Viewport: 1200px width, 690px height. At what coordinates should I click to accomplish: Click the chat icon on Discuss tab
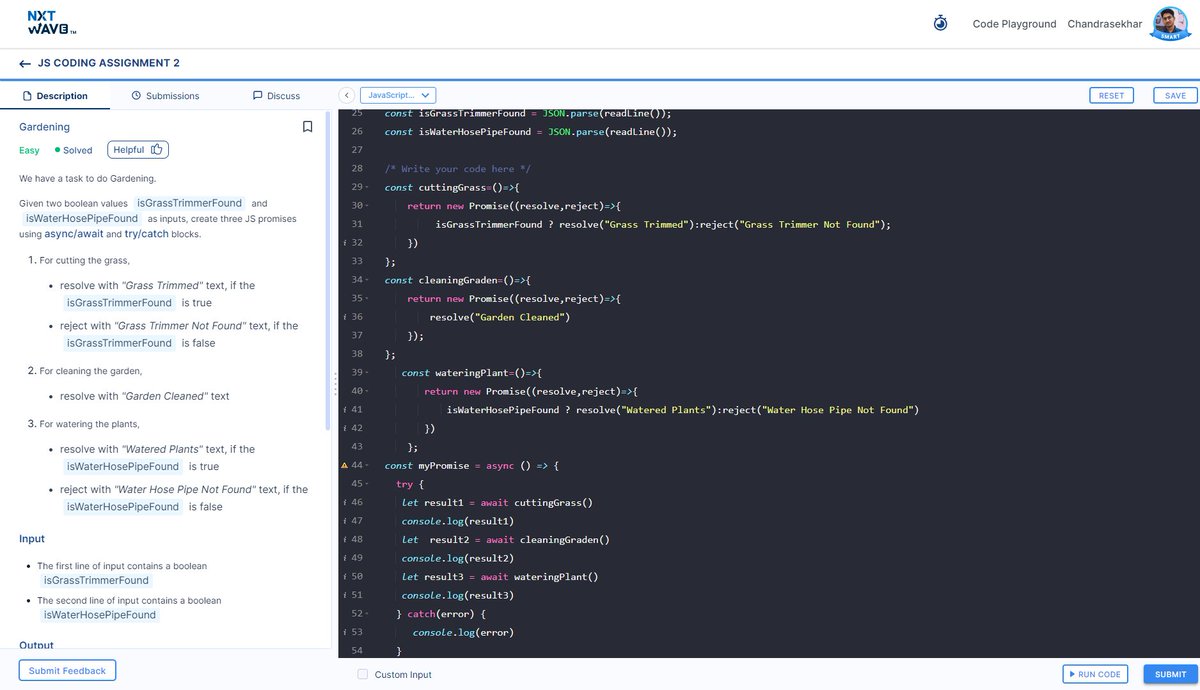(257, 96)
